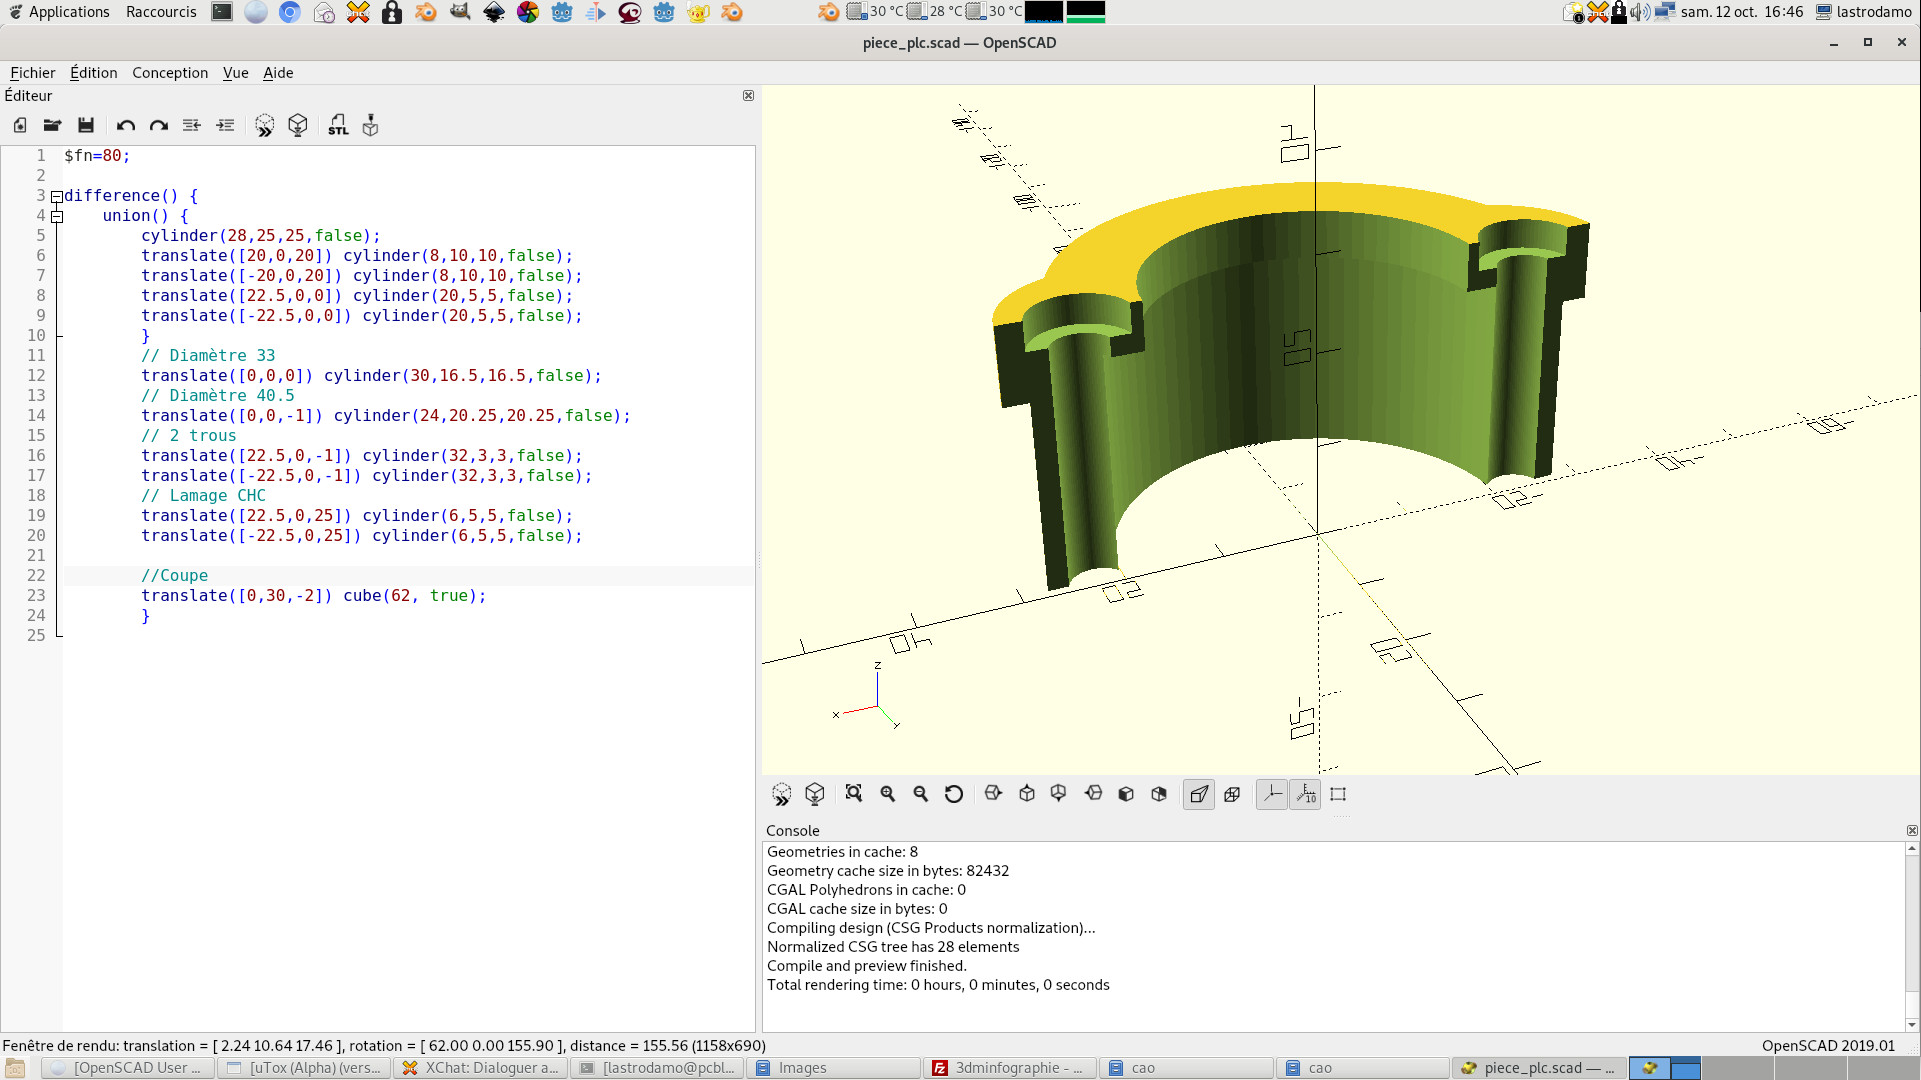Reset the 3D view
The height and width of the screenshot is (1080, 1921).
(x=954, y=794)
